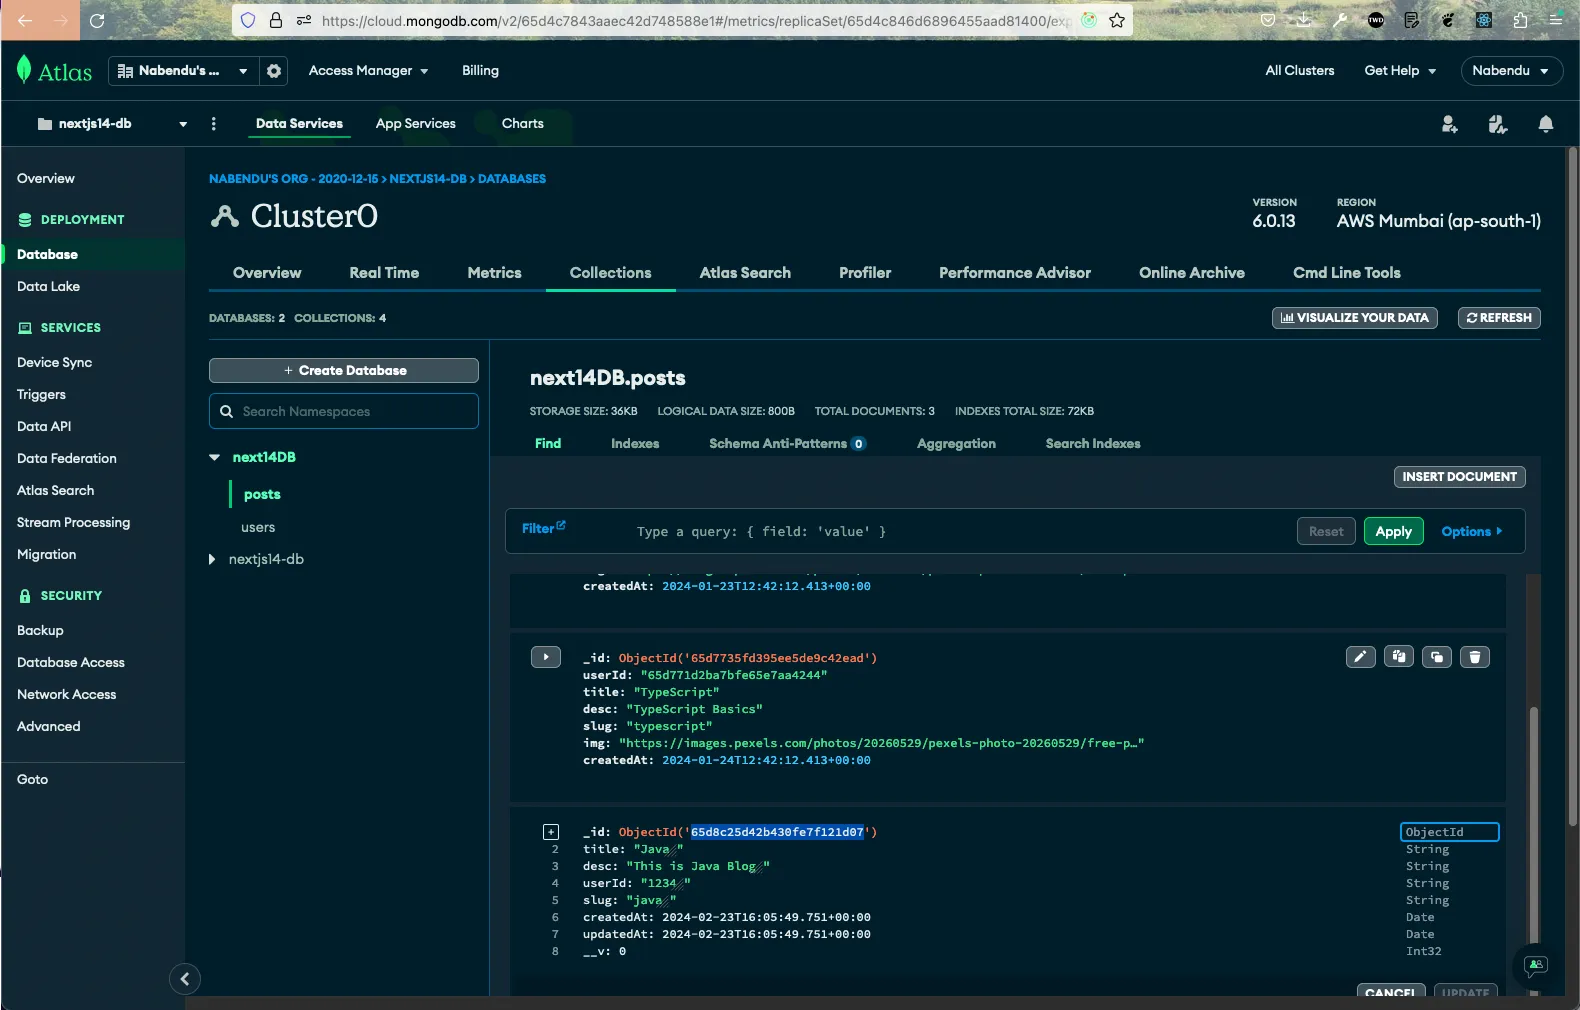Open the Get Help dropdown

coord(1400,71)
